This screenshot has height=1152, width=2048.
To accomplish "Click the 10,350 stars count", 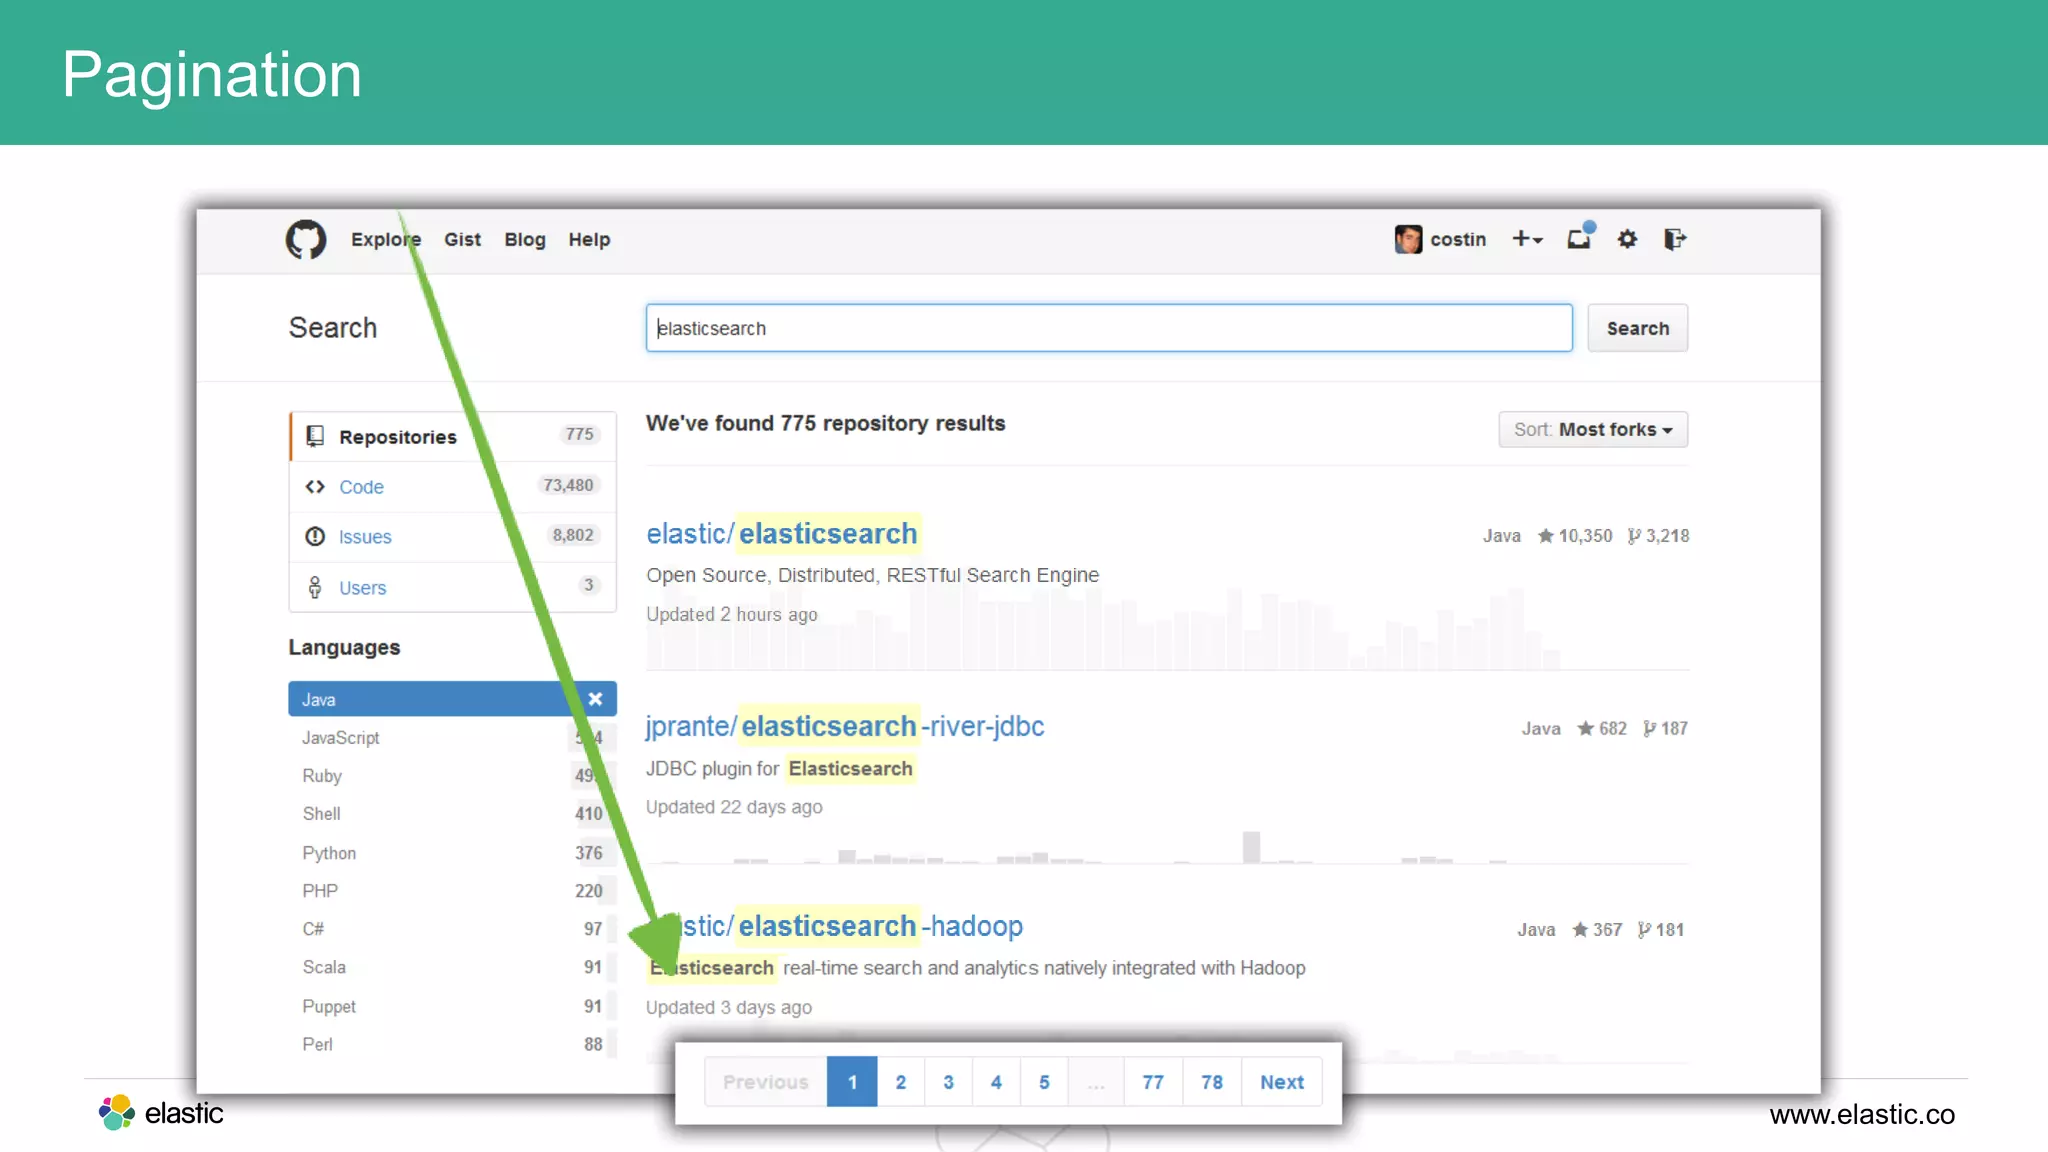I will coord(1575,536).
